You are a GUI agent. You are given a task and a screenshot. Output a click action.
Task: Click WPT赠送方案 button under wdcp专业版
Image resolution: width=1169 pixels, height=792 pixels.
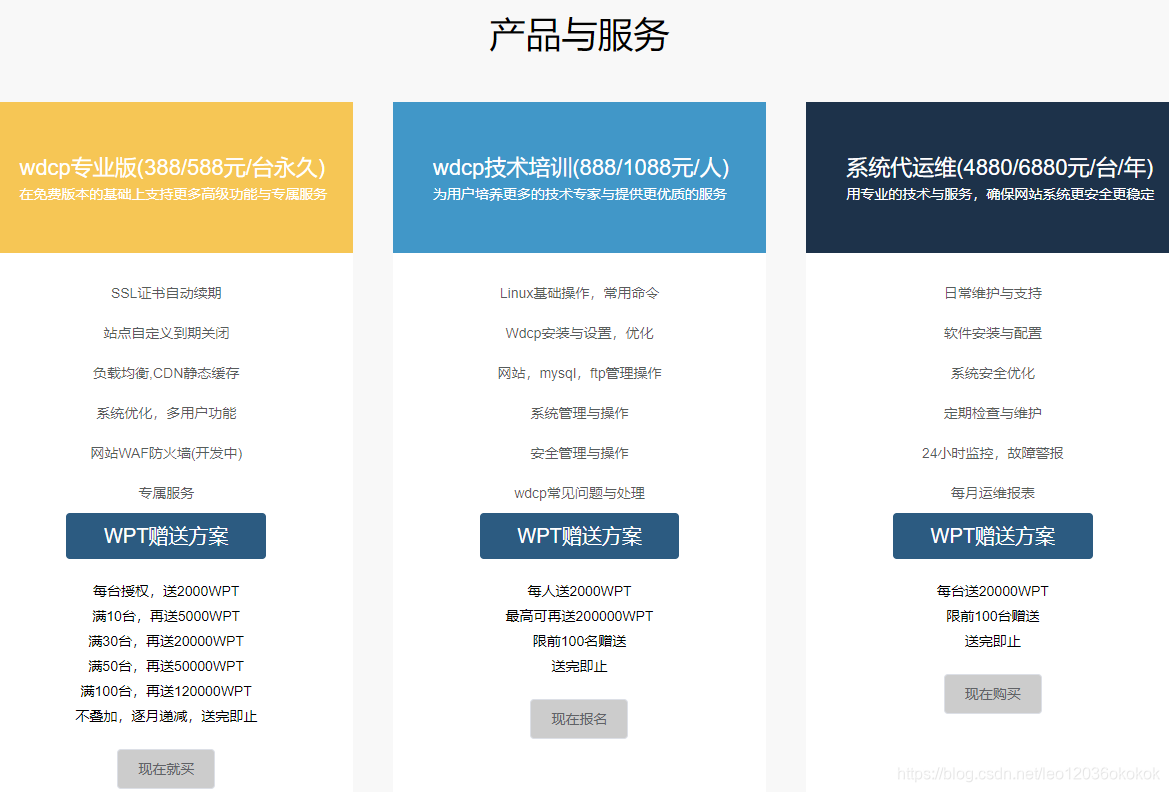(166, 535)
